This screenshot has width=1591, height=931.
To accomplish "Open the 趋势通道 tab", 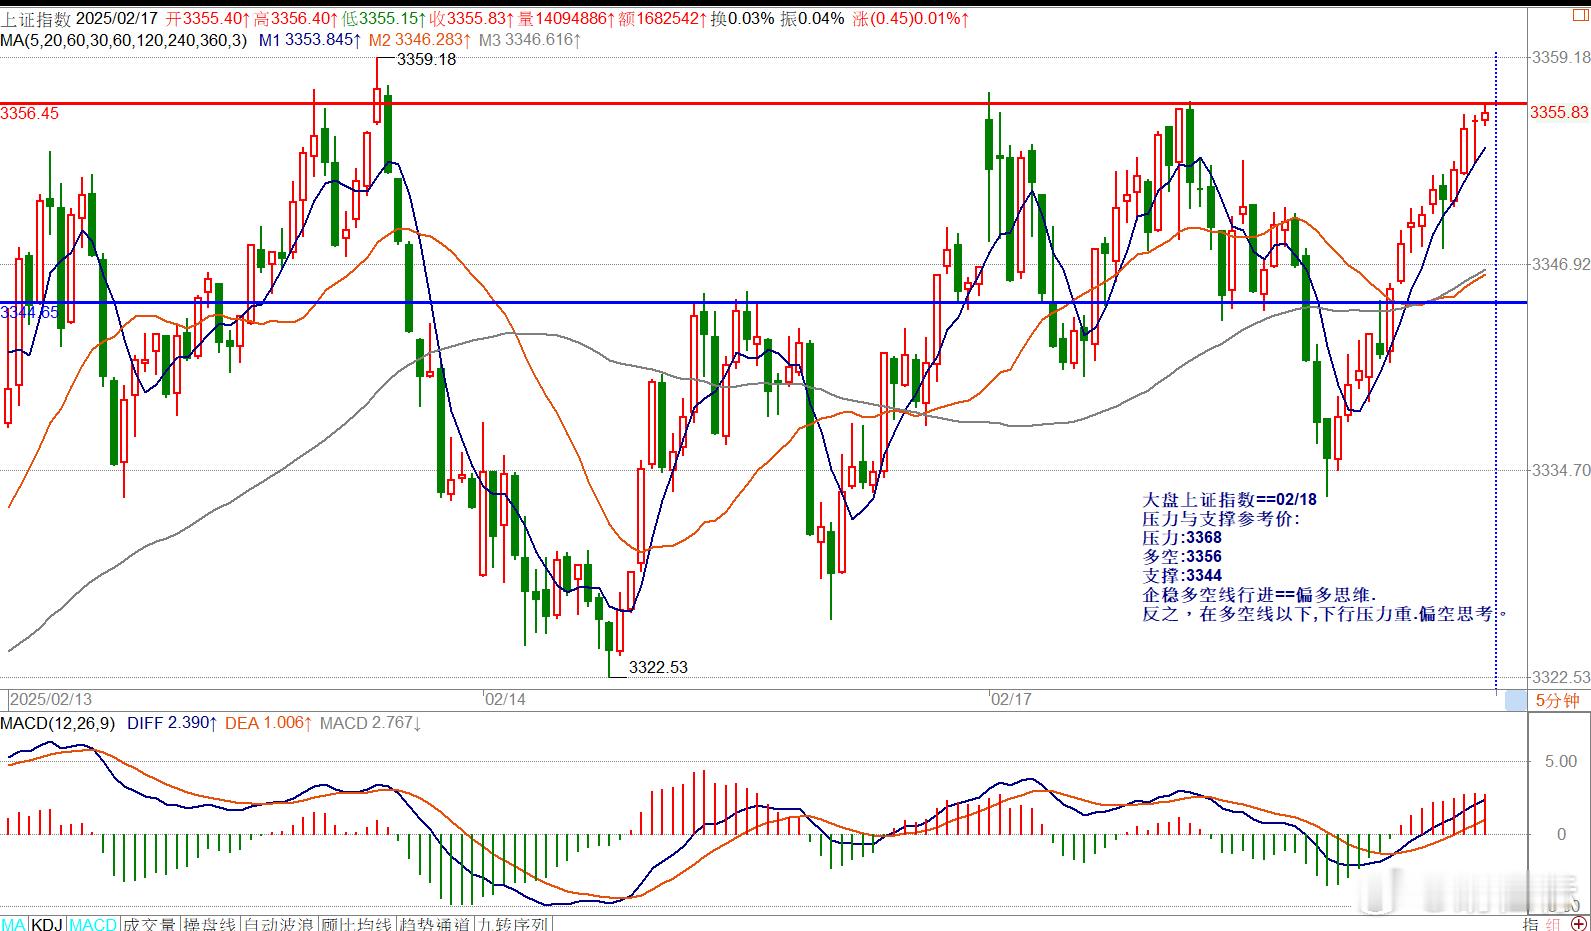I will (x=436, y=923).
